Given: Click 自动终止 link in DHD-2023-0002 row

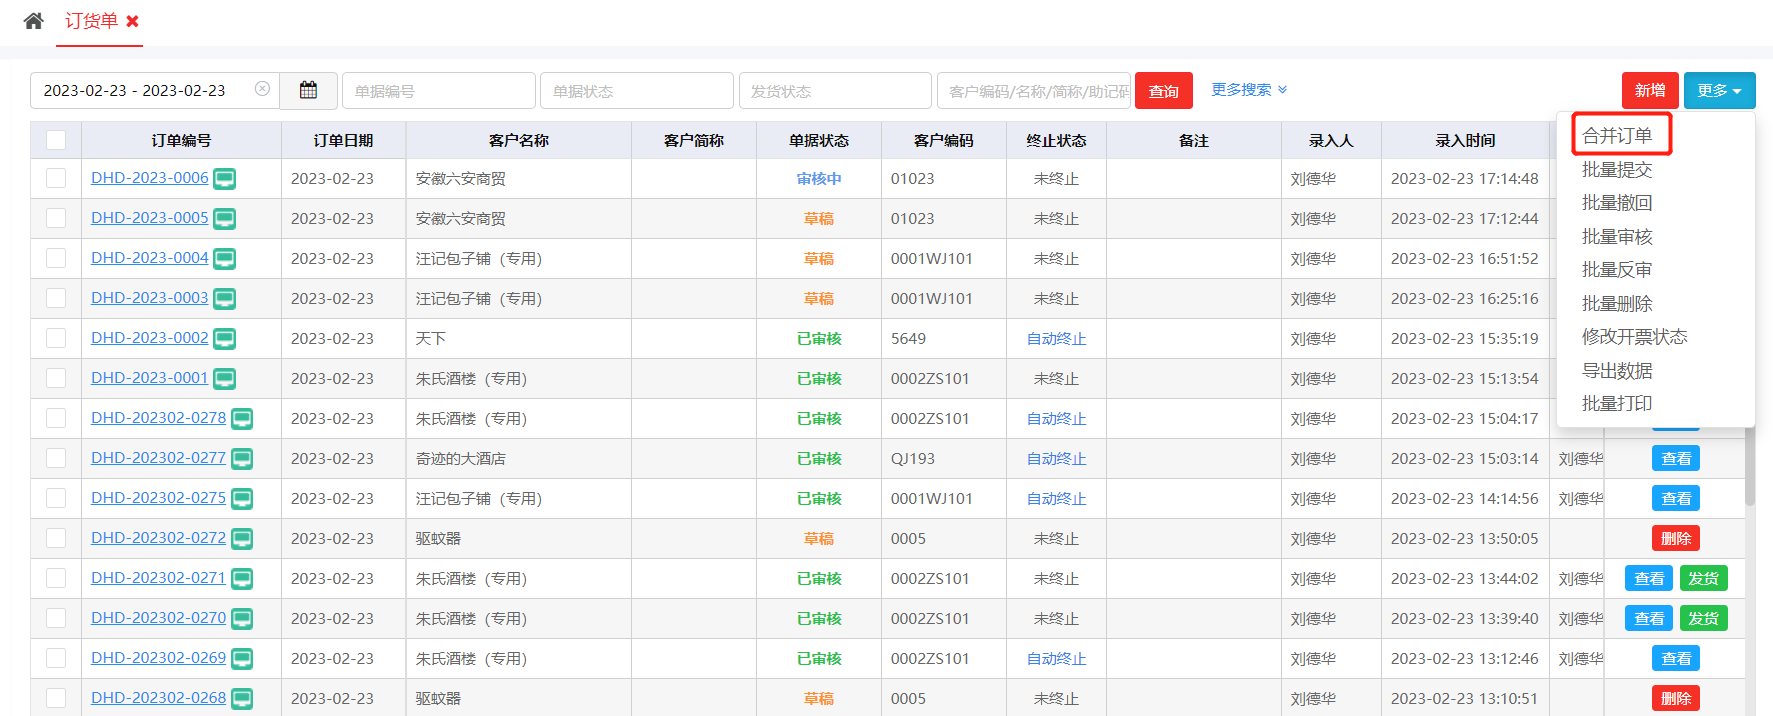Looking at the screenshot, I should (x=1056, y=339).
